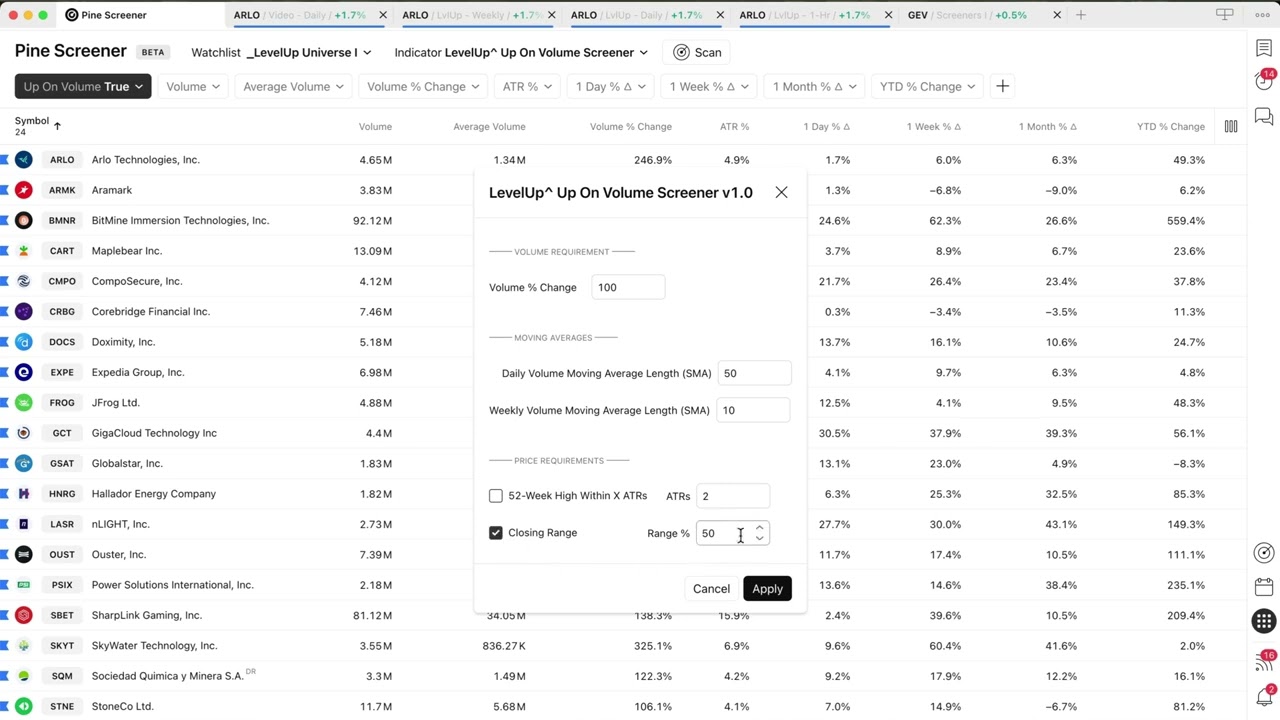
Task: Open the chat bubbles icon in sidebar
Action: [1264, 116]
